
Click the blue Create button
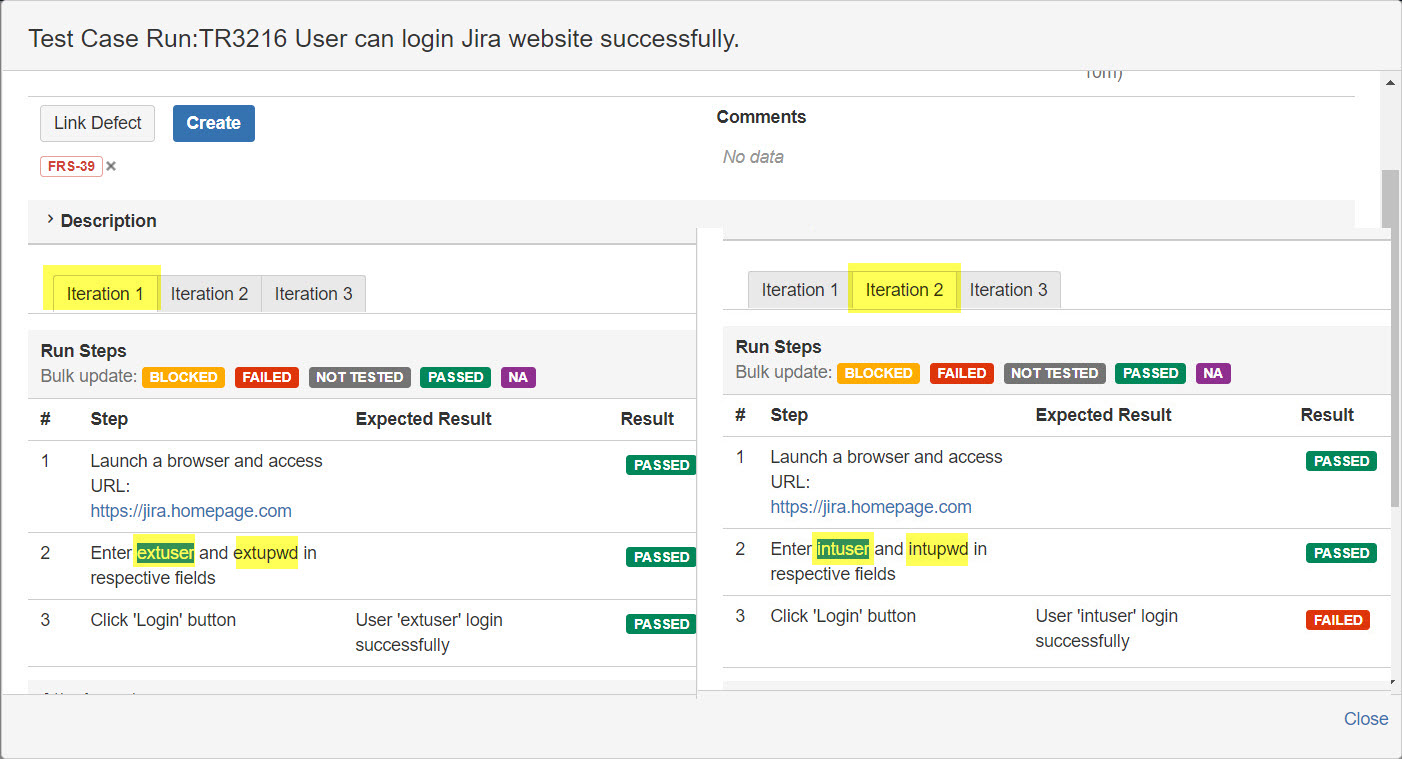point(213,123)
